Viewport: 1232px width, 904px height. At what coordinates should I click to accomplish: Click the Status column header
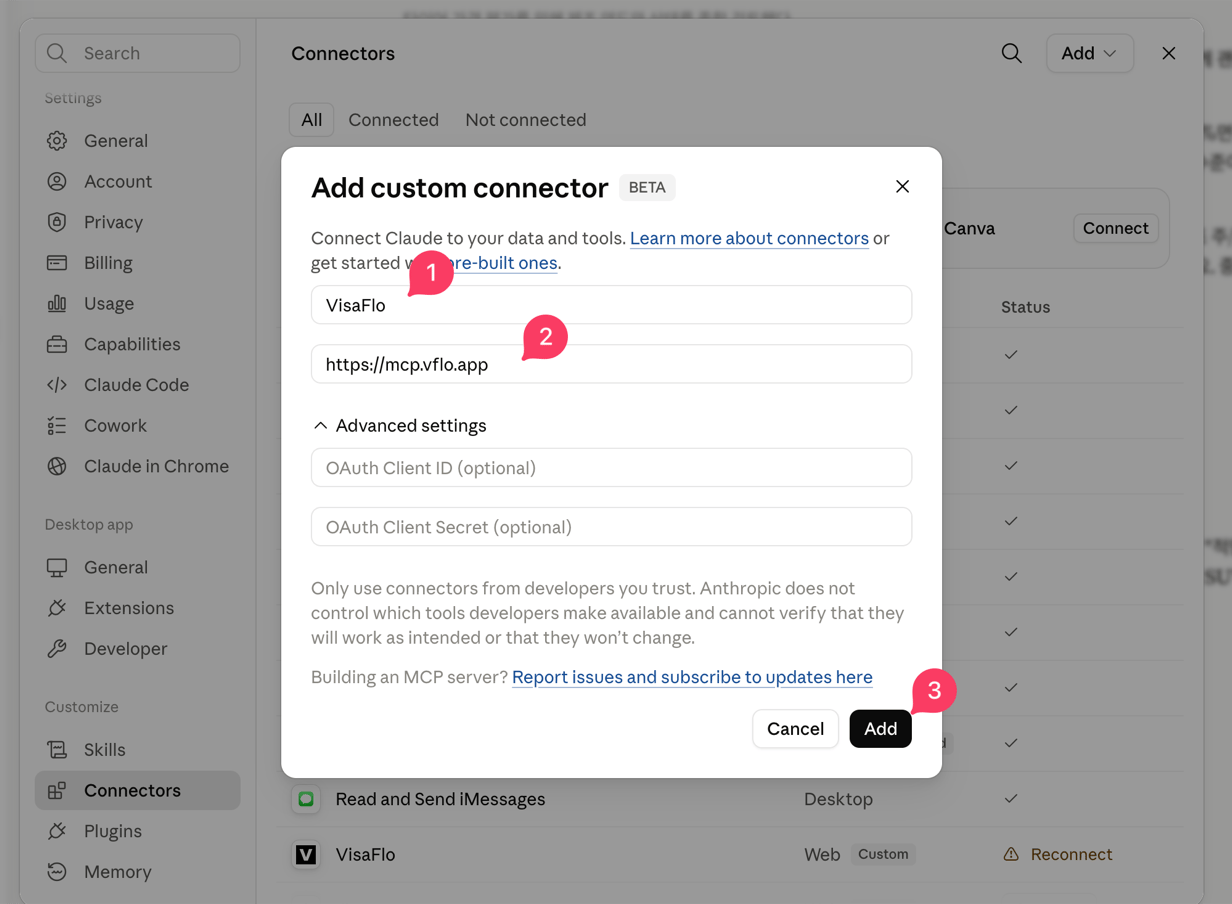1026,307
